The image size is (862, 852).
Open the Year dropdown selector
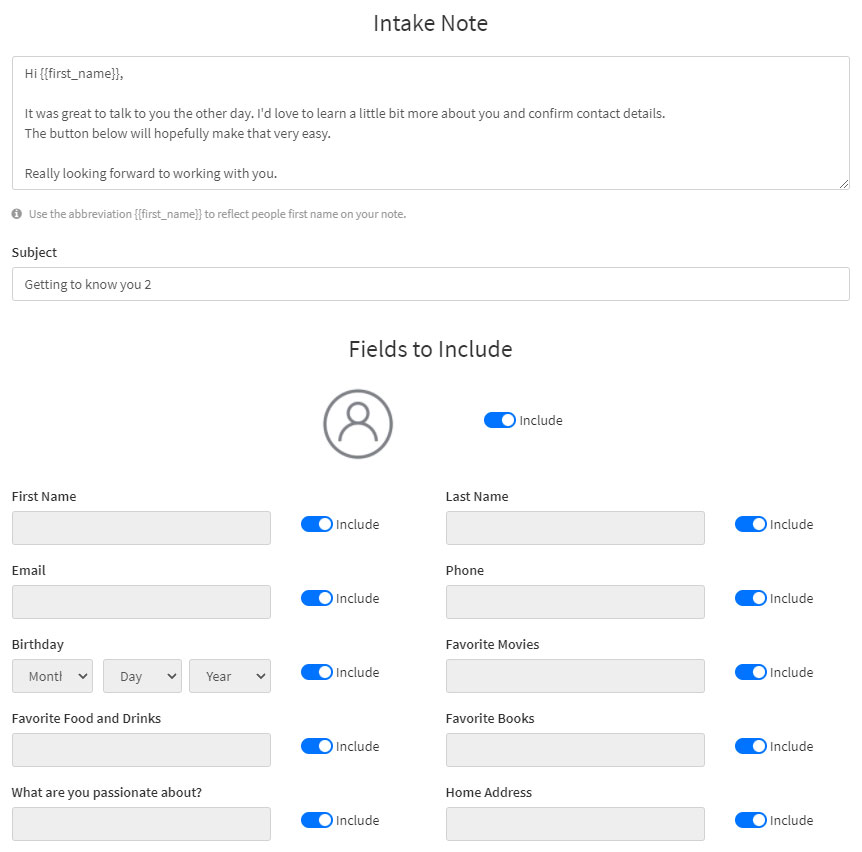tap(229, 676)
